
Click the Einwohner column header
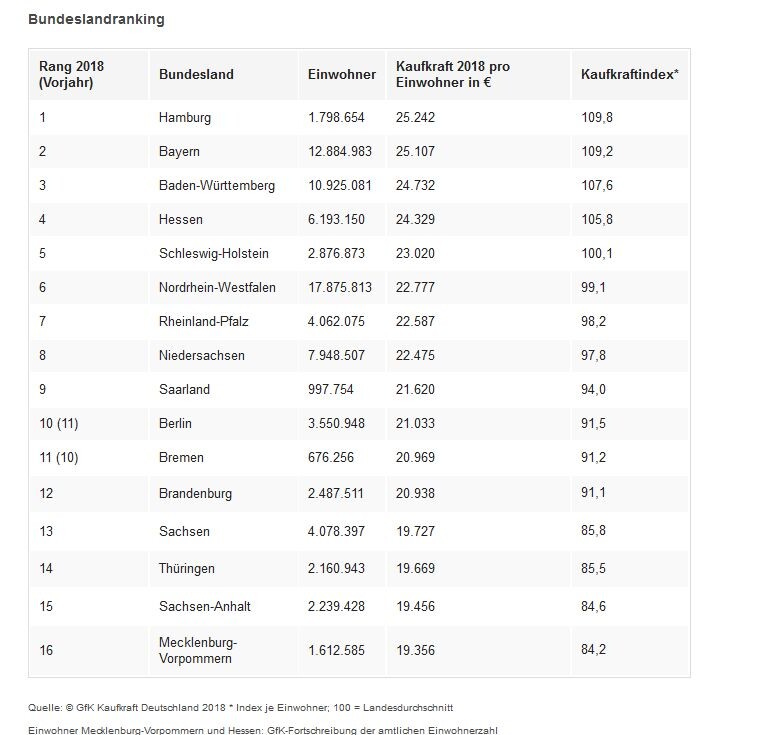342,74
